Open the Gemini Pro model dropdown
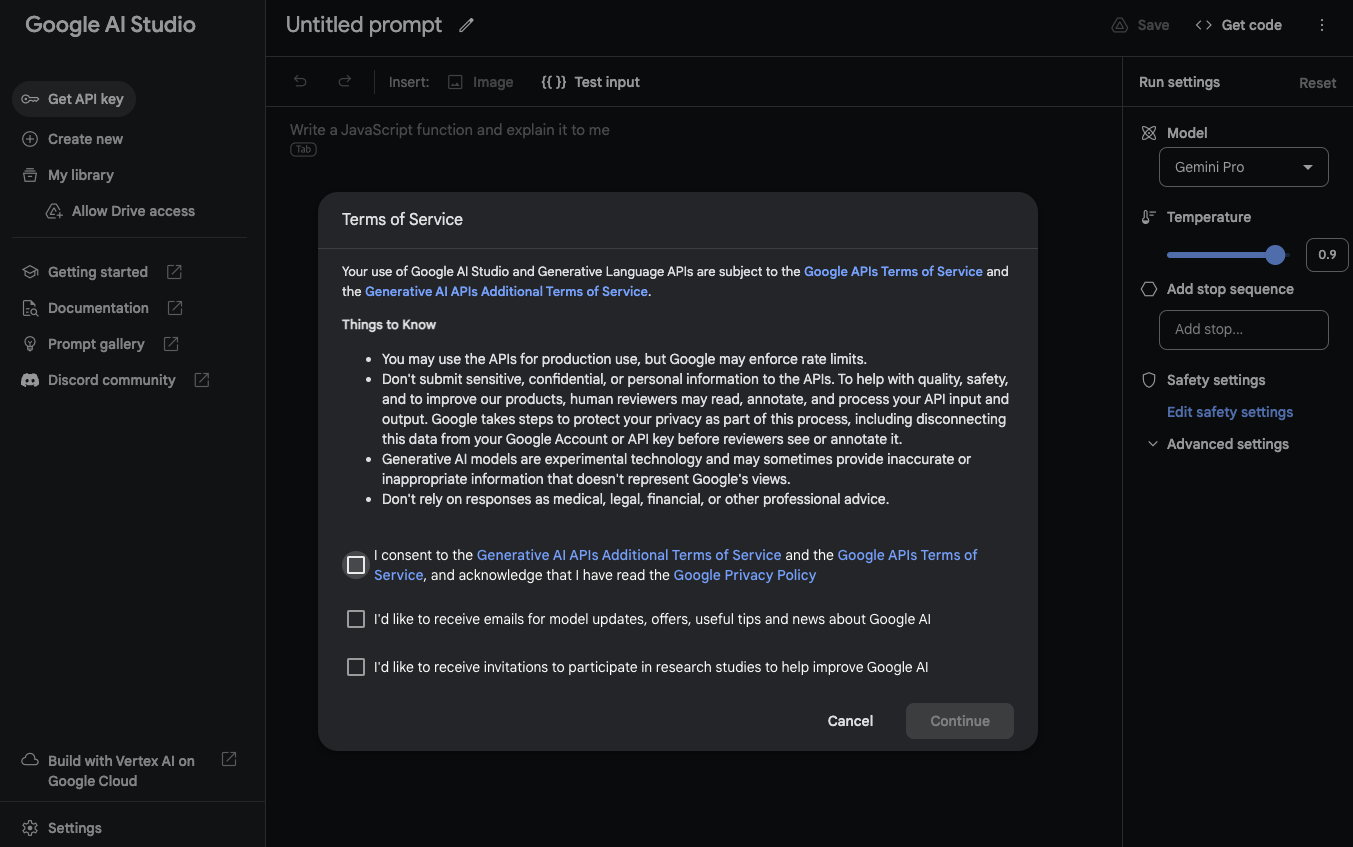1353x847 pixels. tap(1244, 167)
